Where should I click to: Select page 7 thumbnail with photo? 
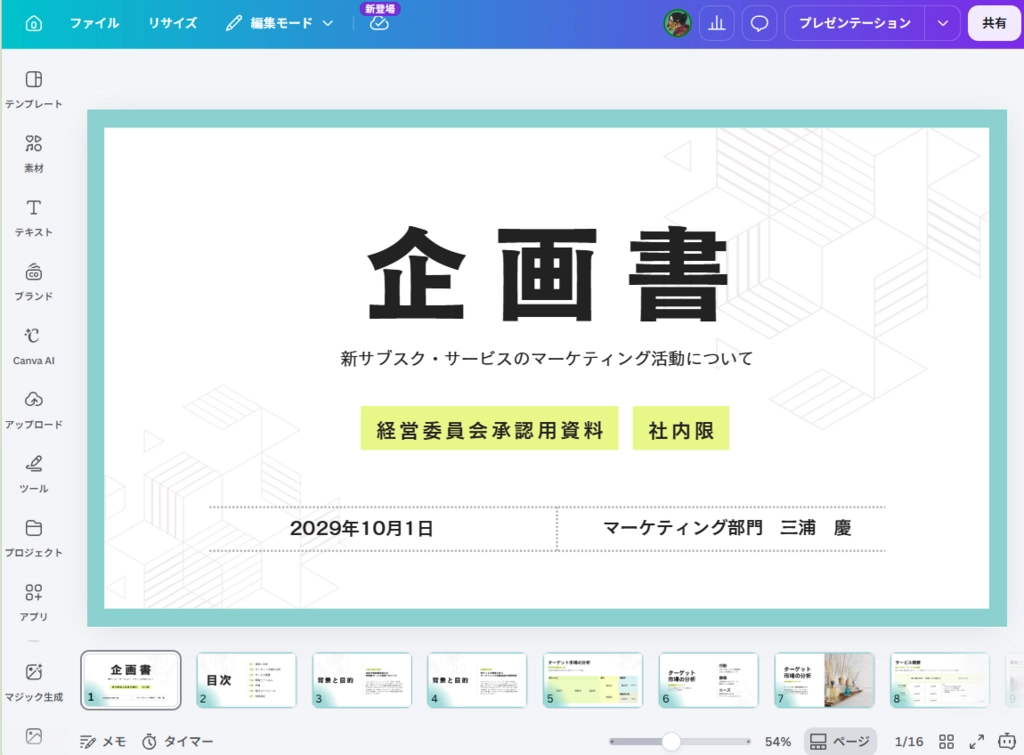824,680
